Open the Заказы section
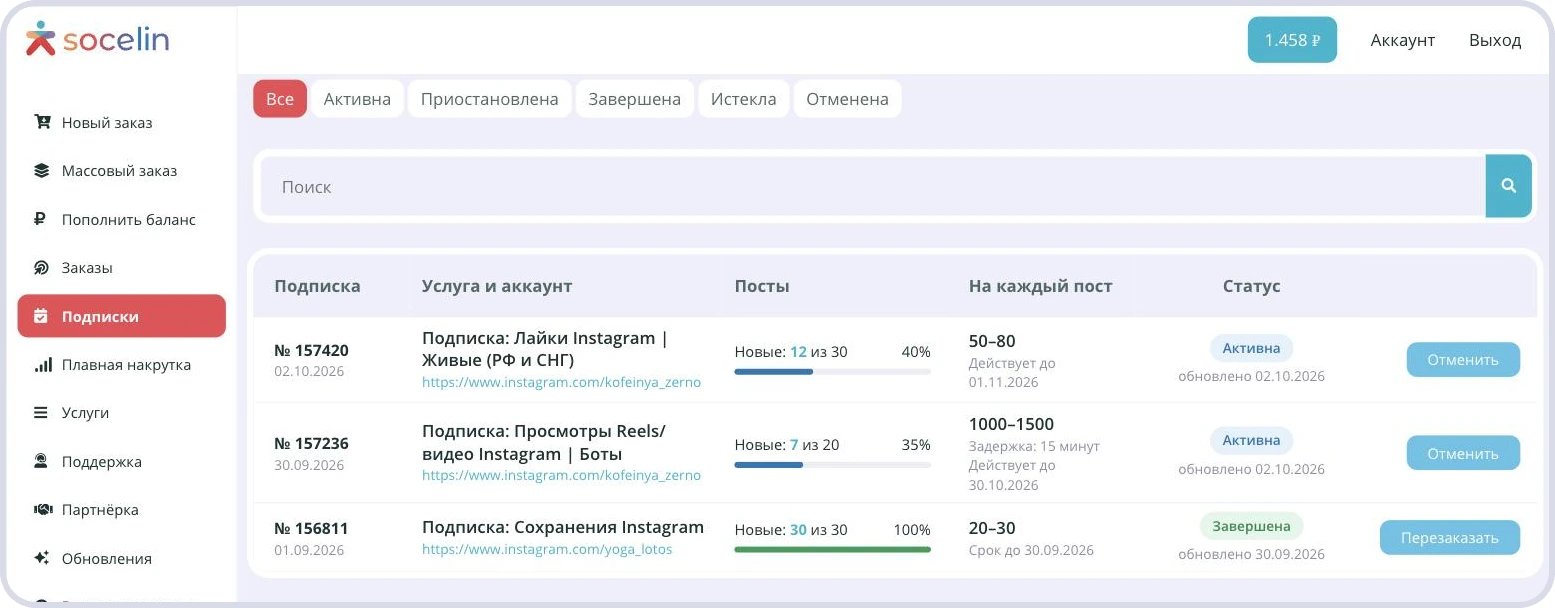The width and height of the screenshot is (1555, 608). tap(122, 268)
